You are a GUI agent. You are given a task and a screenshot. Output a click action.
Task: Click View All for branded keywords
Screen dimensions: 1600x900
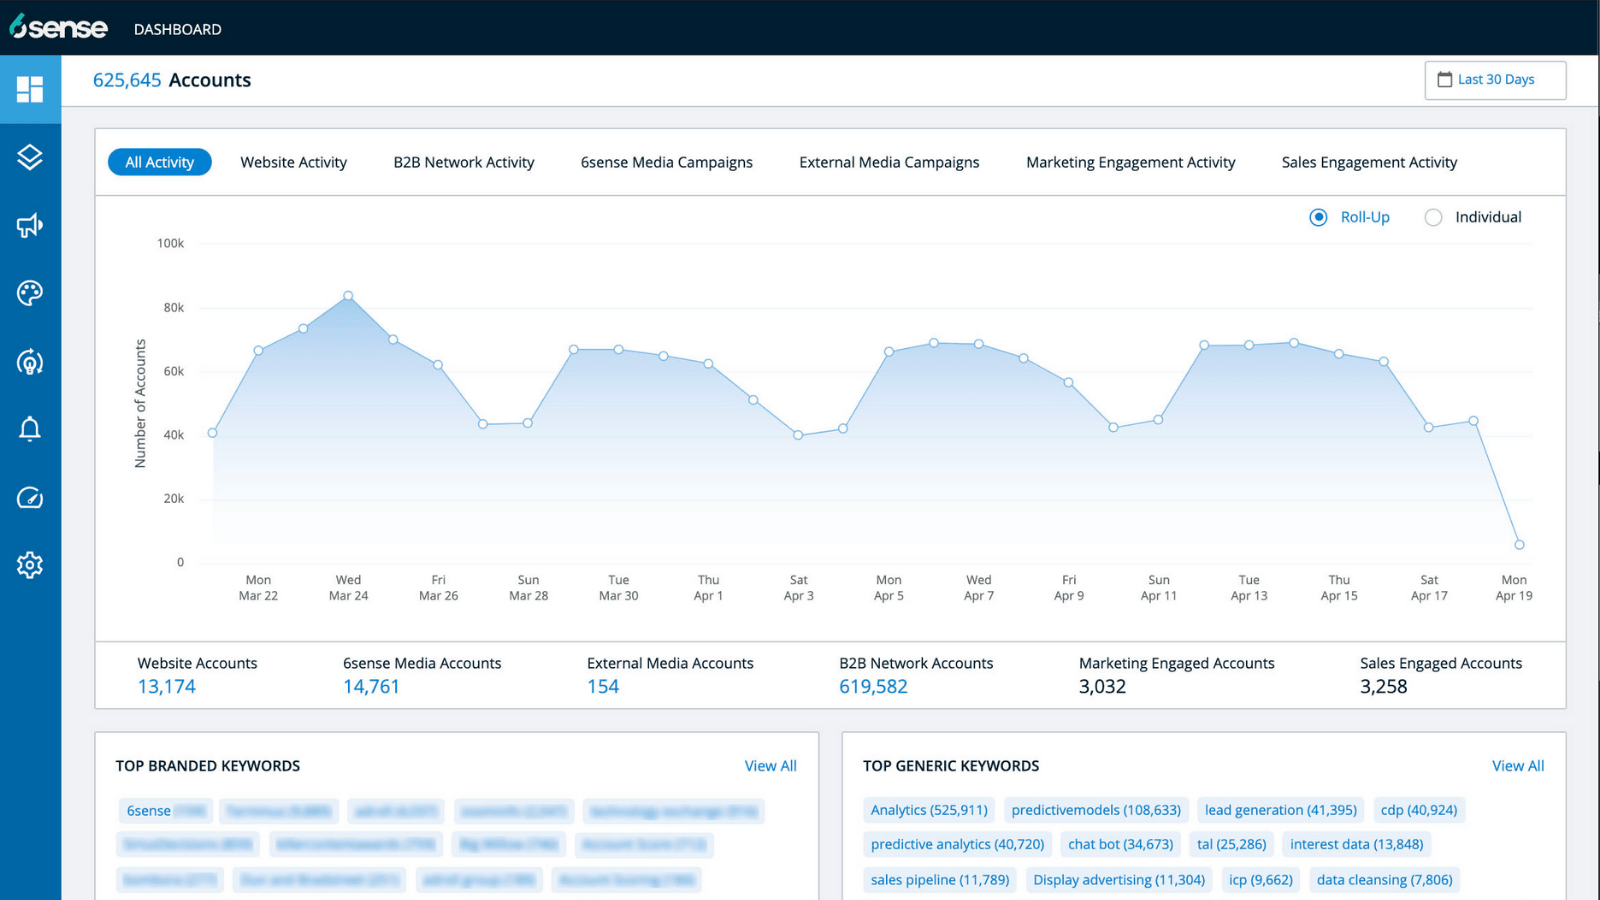coord(771,766)
